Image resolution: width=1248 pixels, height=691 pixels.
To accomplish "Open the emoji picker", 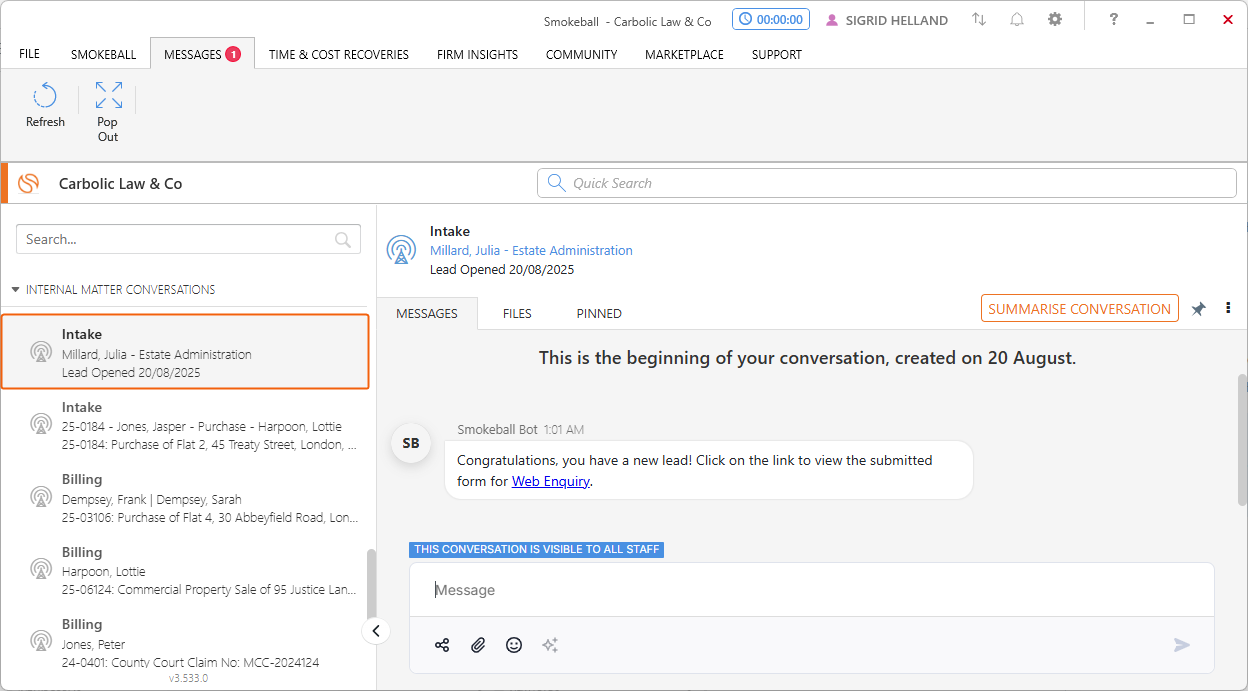I will pyautogui.click(x=514, y=645).
